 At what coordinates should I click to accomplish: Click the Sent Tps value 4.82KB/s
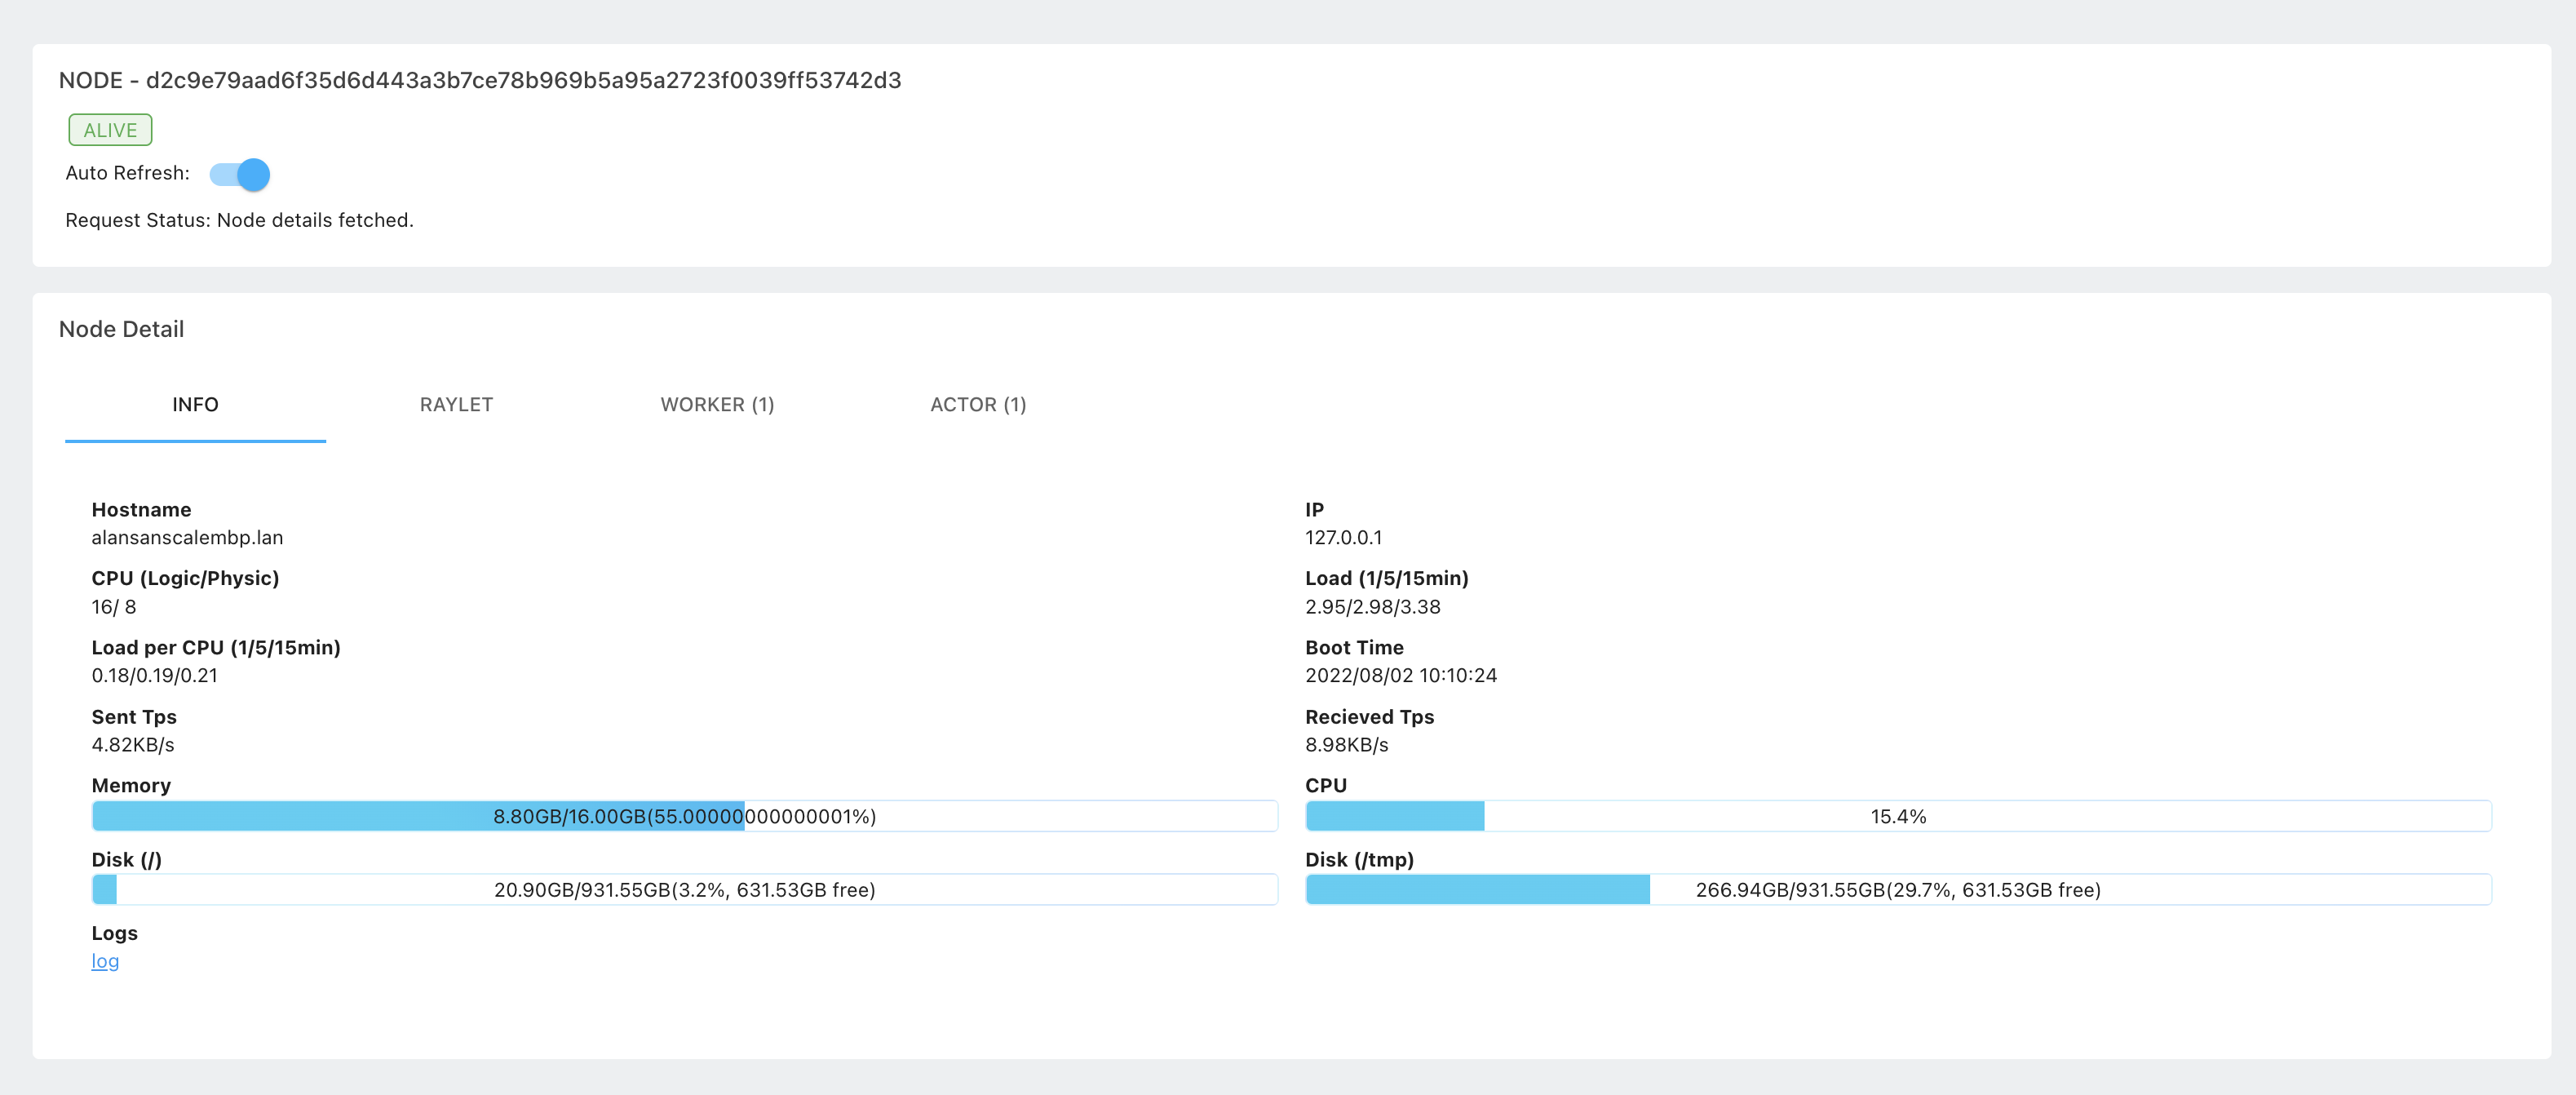pyautogui.click(x=133, y=745)
